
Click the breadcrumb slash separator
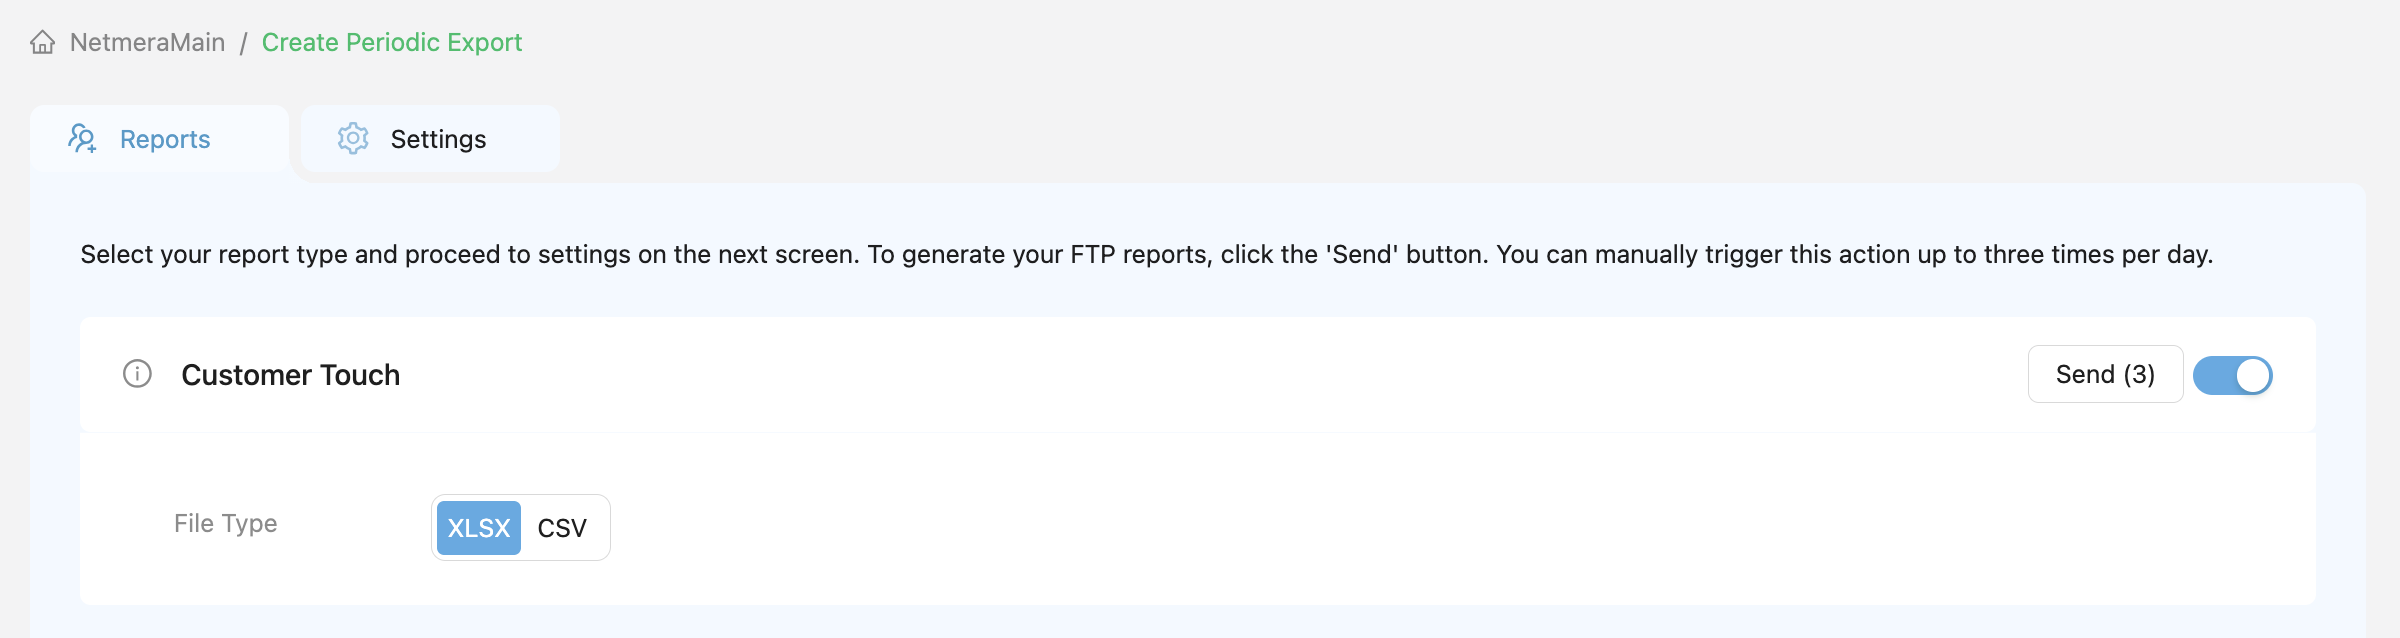tap(243, 43)
